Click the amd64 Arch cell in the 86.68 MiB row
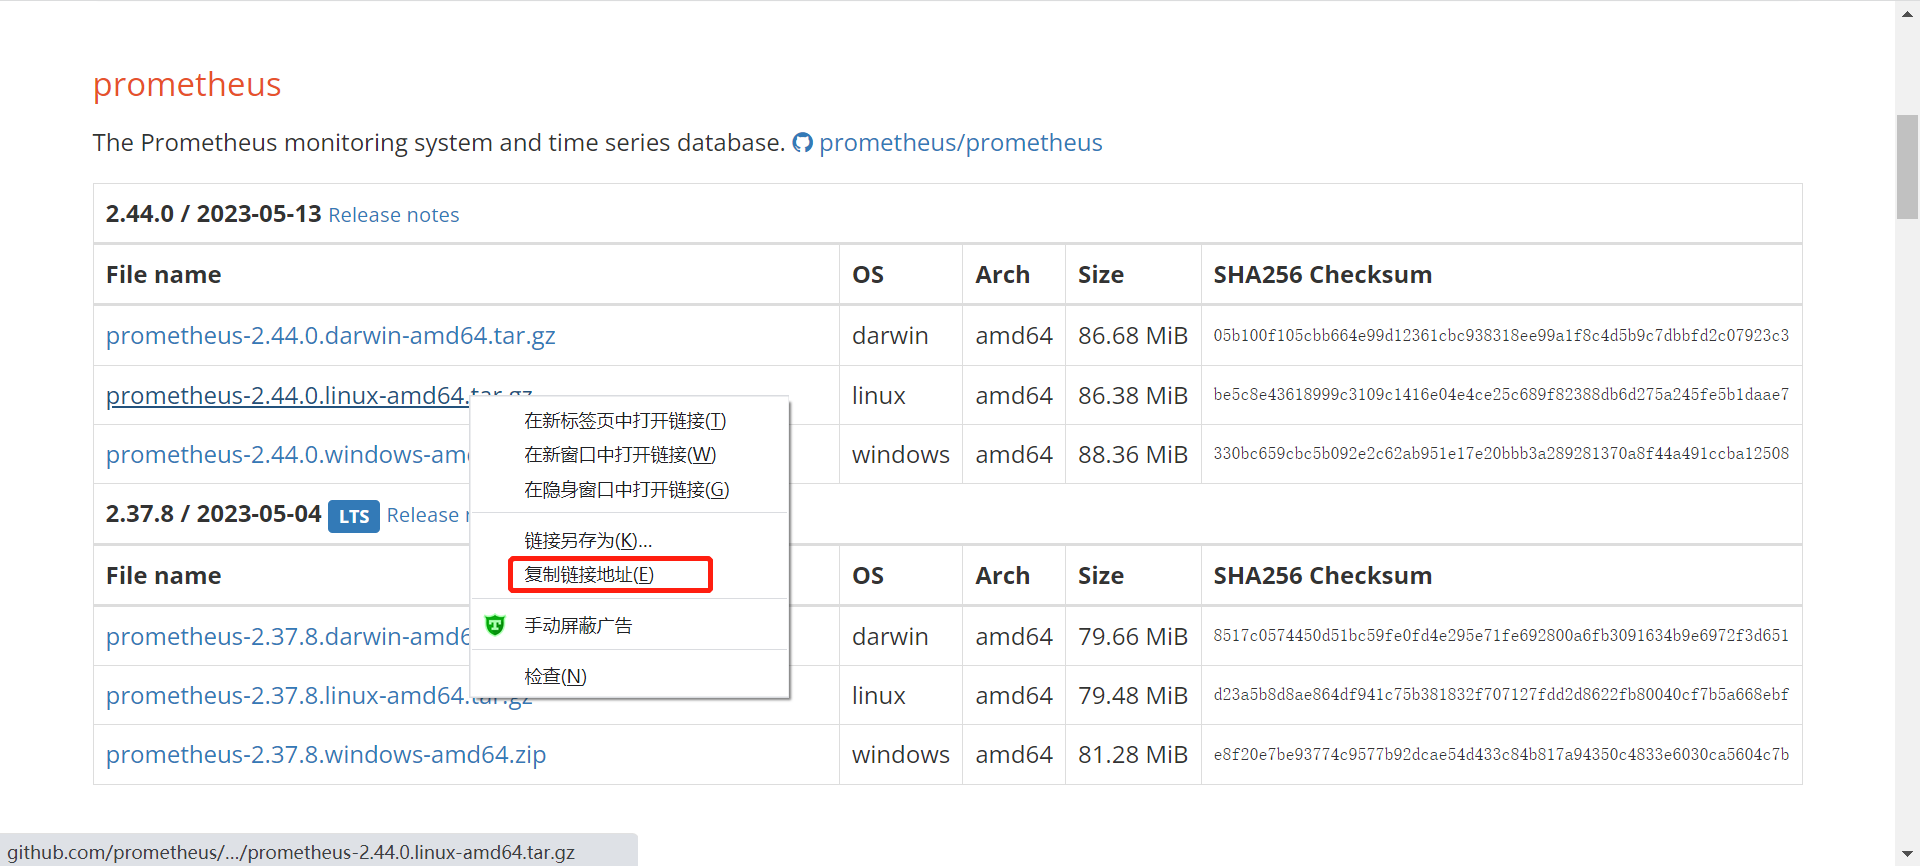The width and height of the screenshot is (1920, 866). point(1014,336)
